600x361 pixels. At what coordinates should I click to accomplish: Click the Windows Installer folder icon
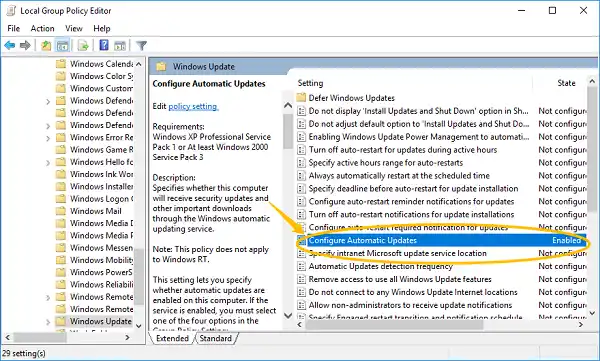tap(61, 186)
